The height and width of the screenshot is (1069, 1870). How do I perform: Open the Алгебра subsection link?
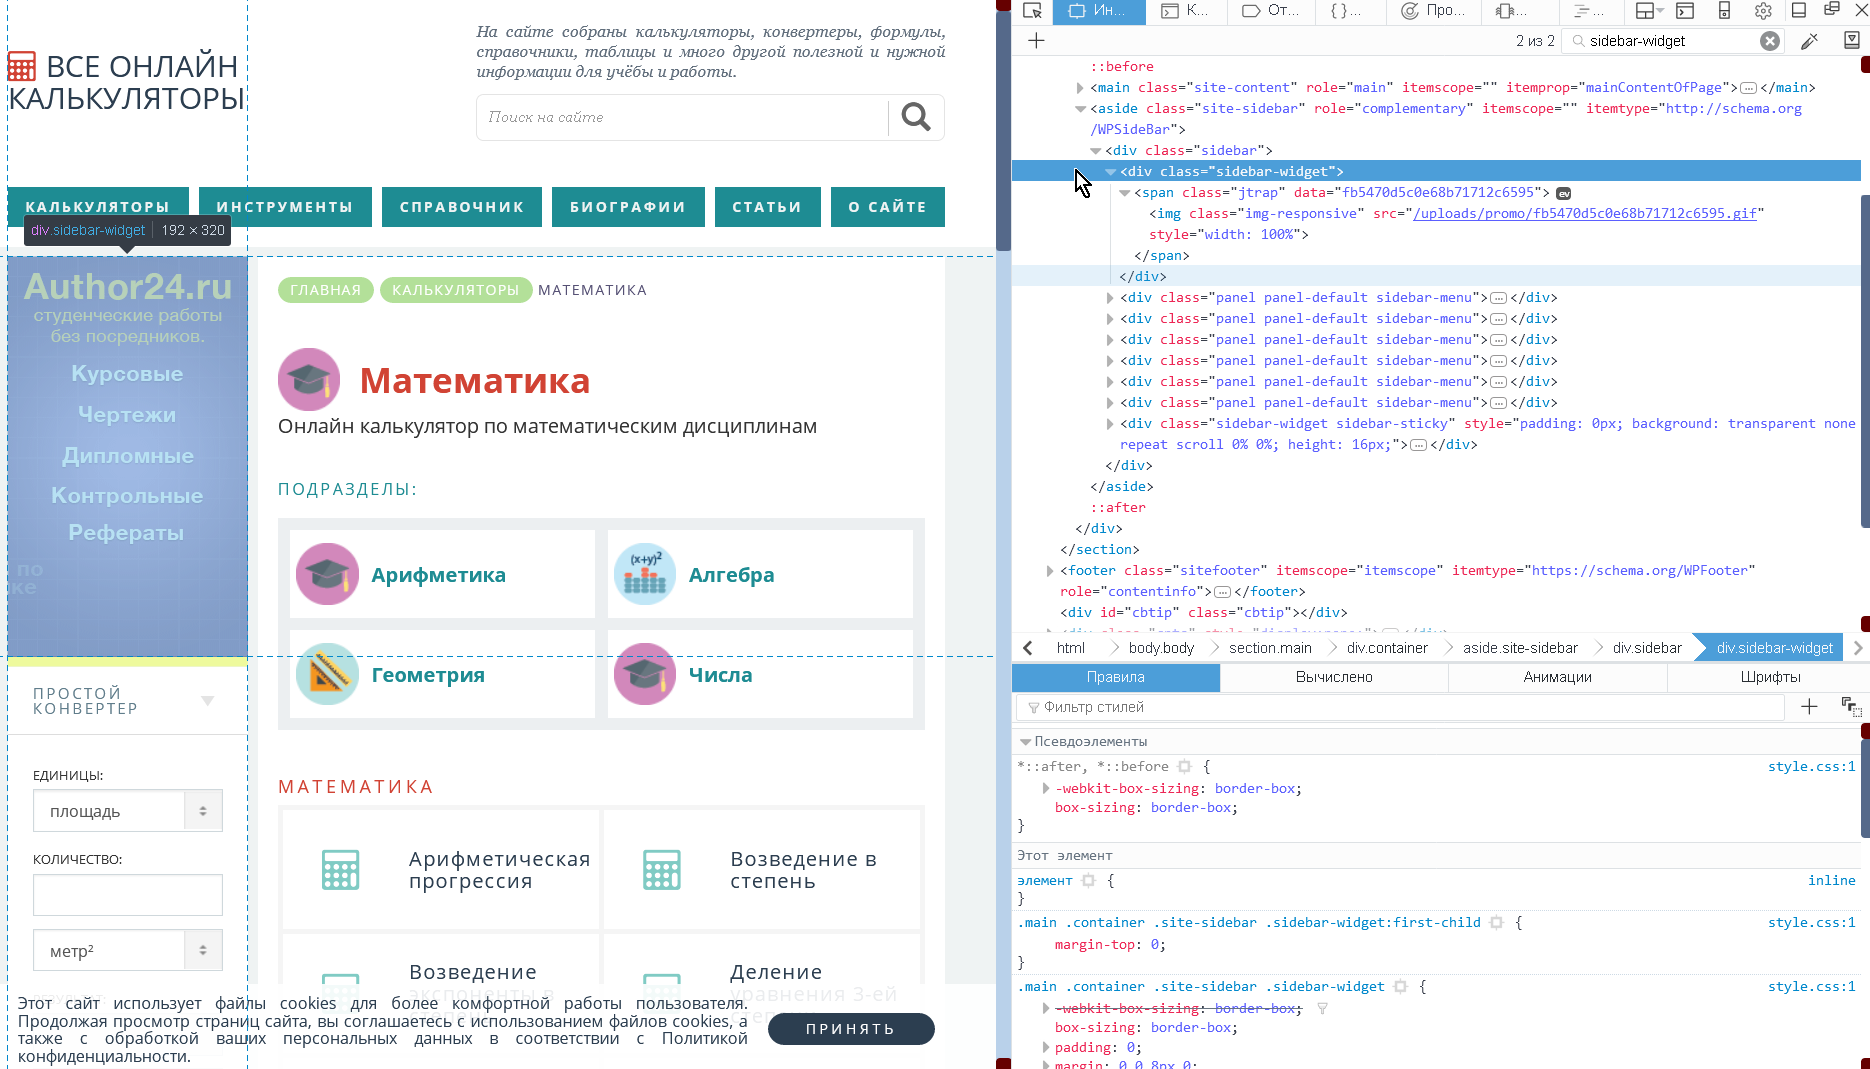732,575
